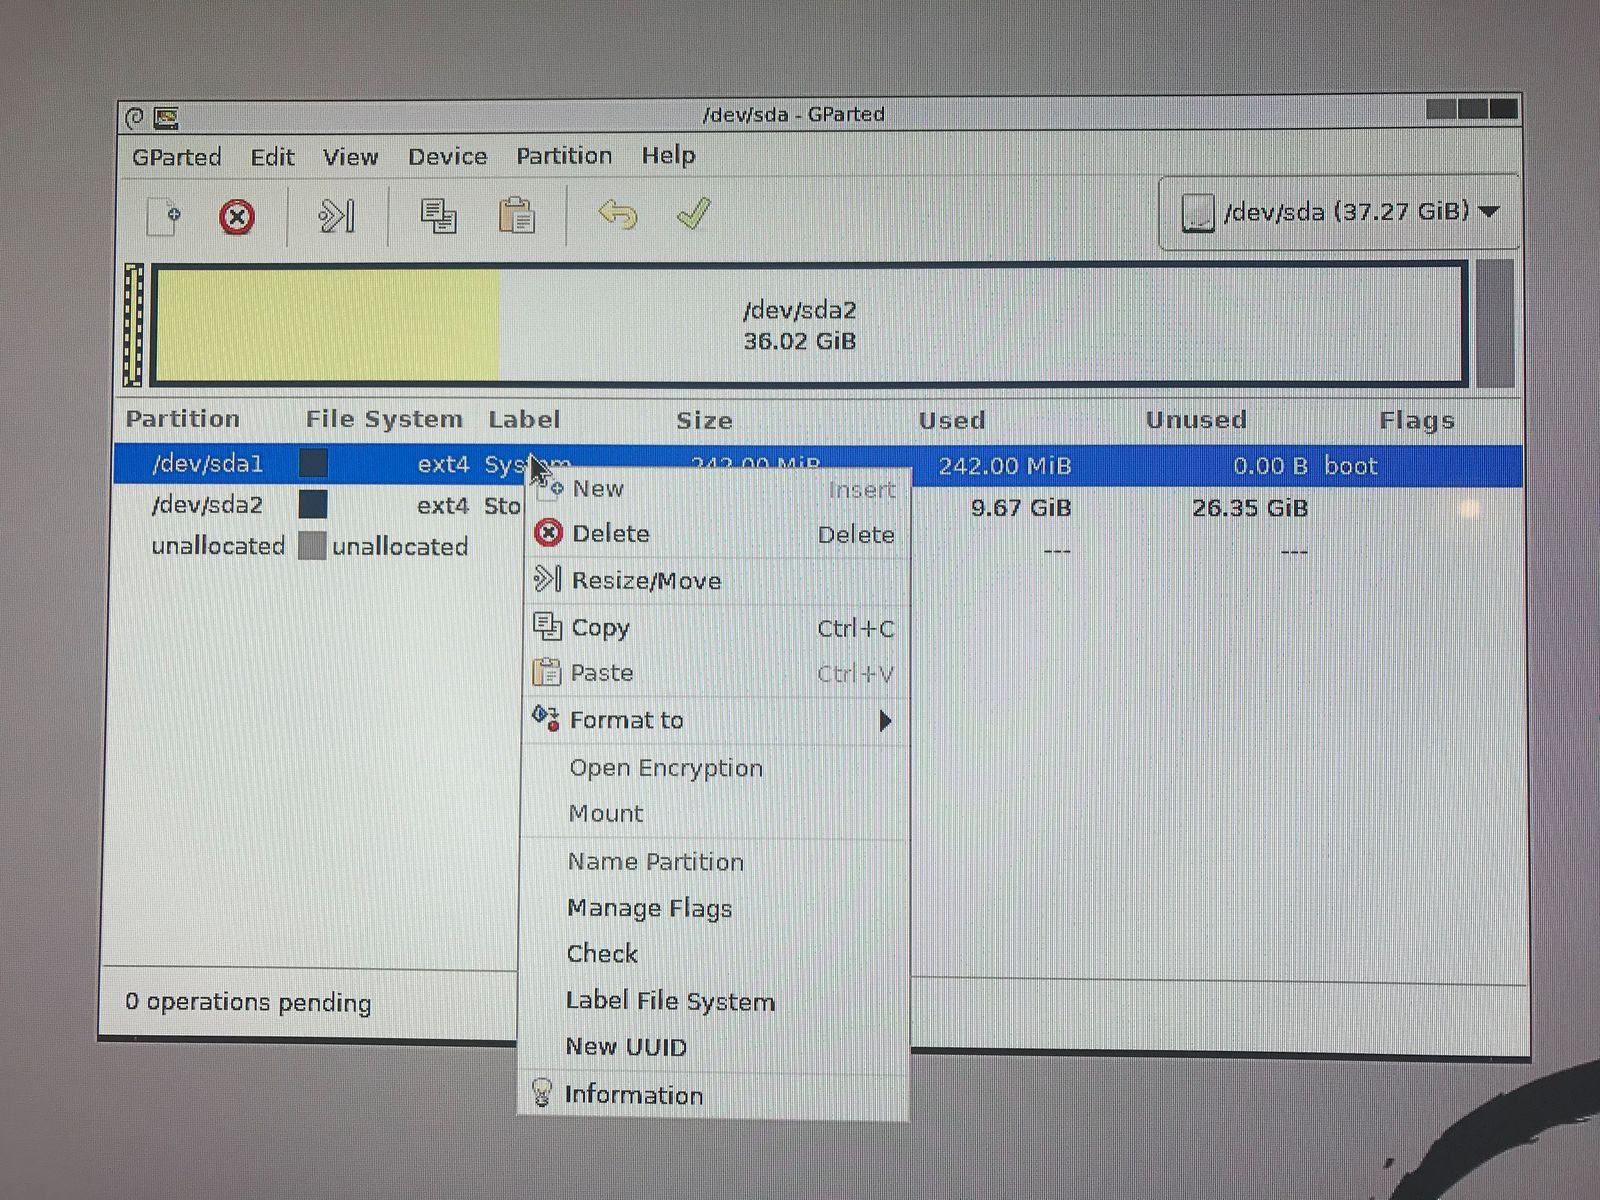Click the GParted icon in the title bar
The width and height of the screenshot is (1600, 1200).
(x=166, y=118)
